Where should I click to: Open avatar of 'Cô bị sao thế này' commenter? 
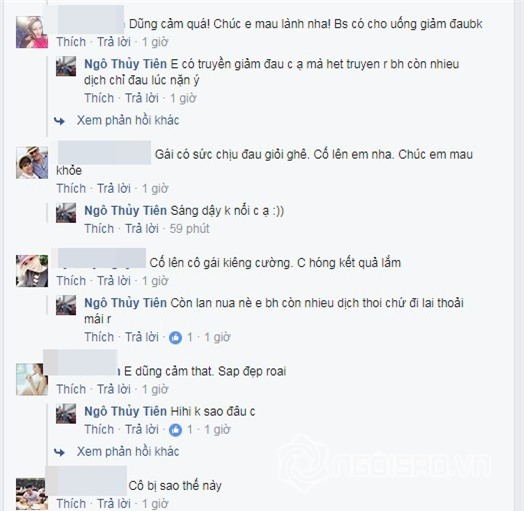tap(30, 494)
